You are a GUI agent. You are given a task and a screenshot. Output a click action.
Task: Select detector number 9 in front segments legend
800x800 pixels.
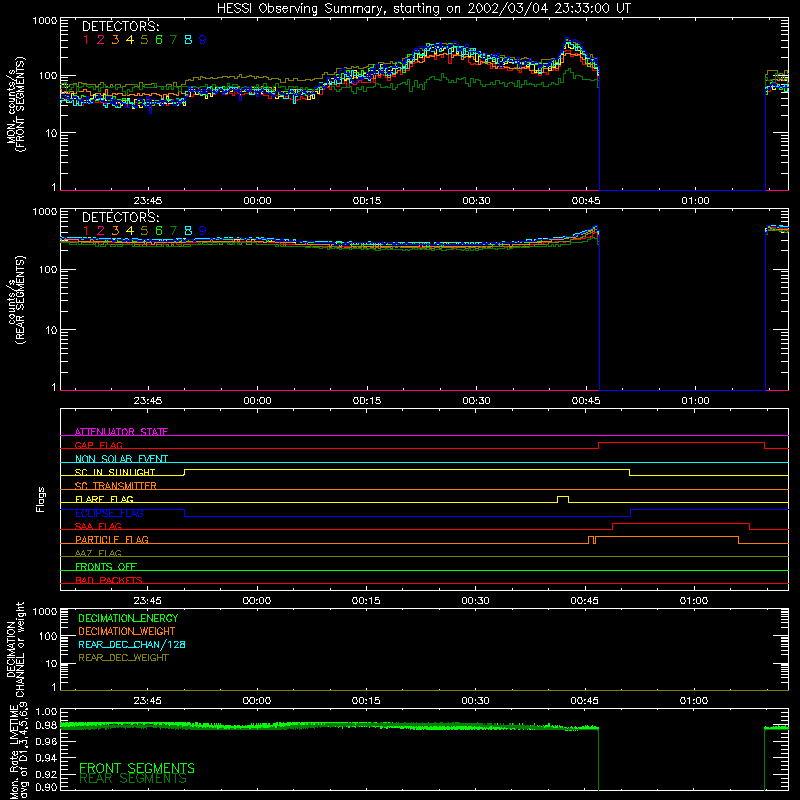point(203,39)
